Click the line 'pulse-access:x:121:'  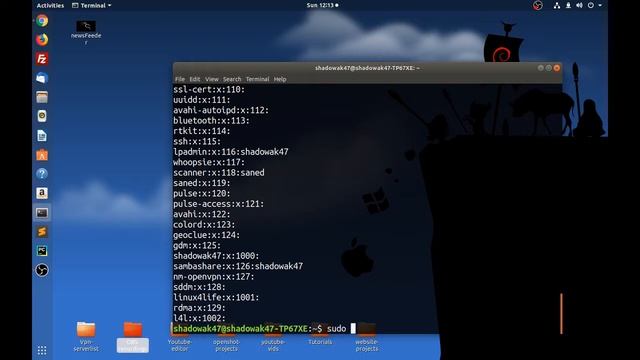(x=218, y=204)
